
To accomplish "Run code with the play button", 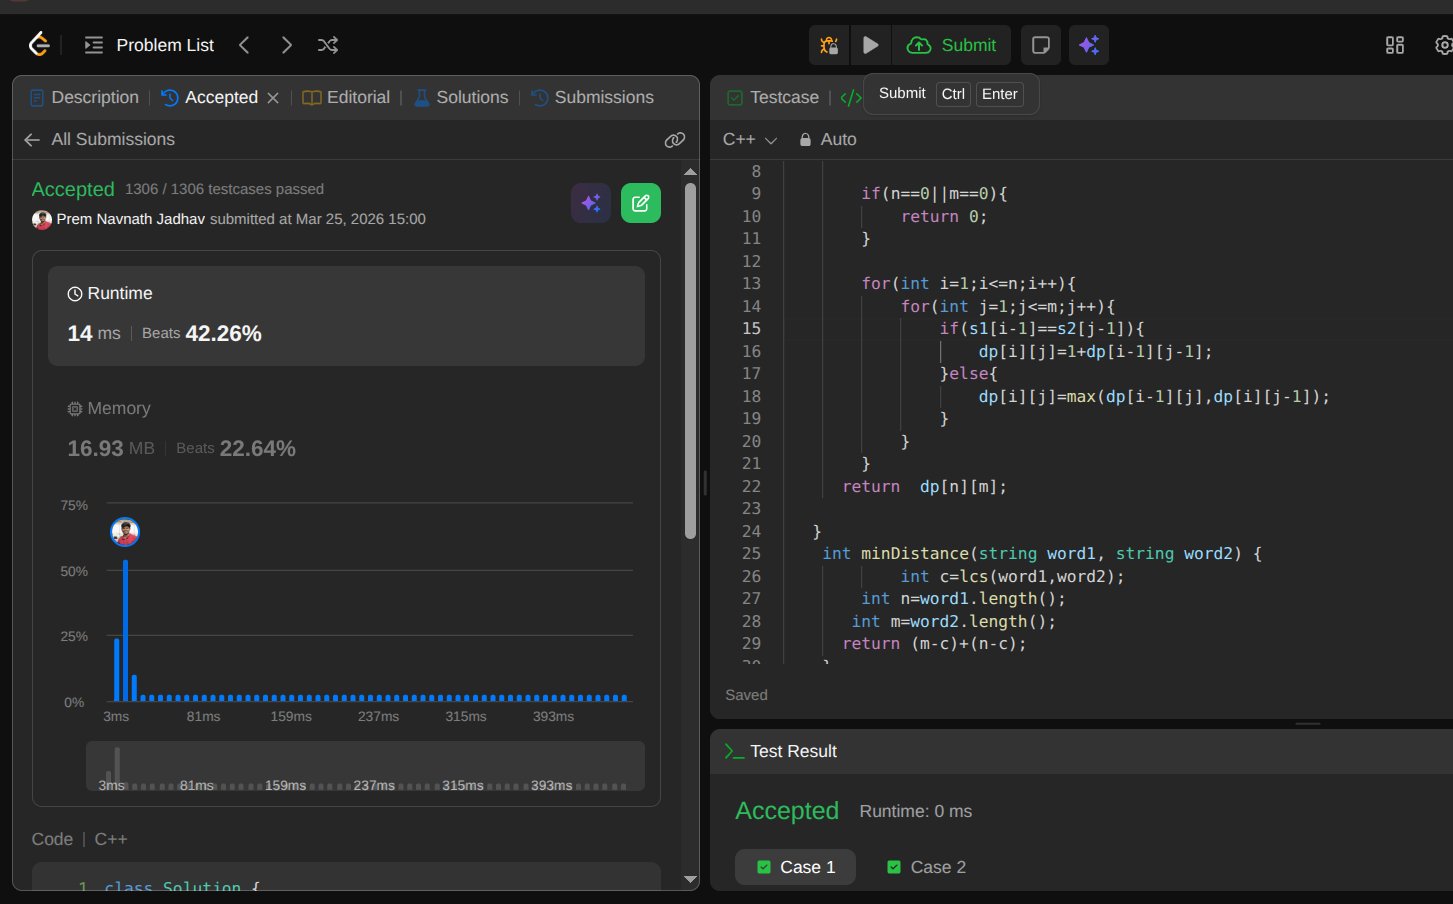I will click(870, 45).
